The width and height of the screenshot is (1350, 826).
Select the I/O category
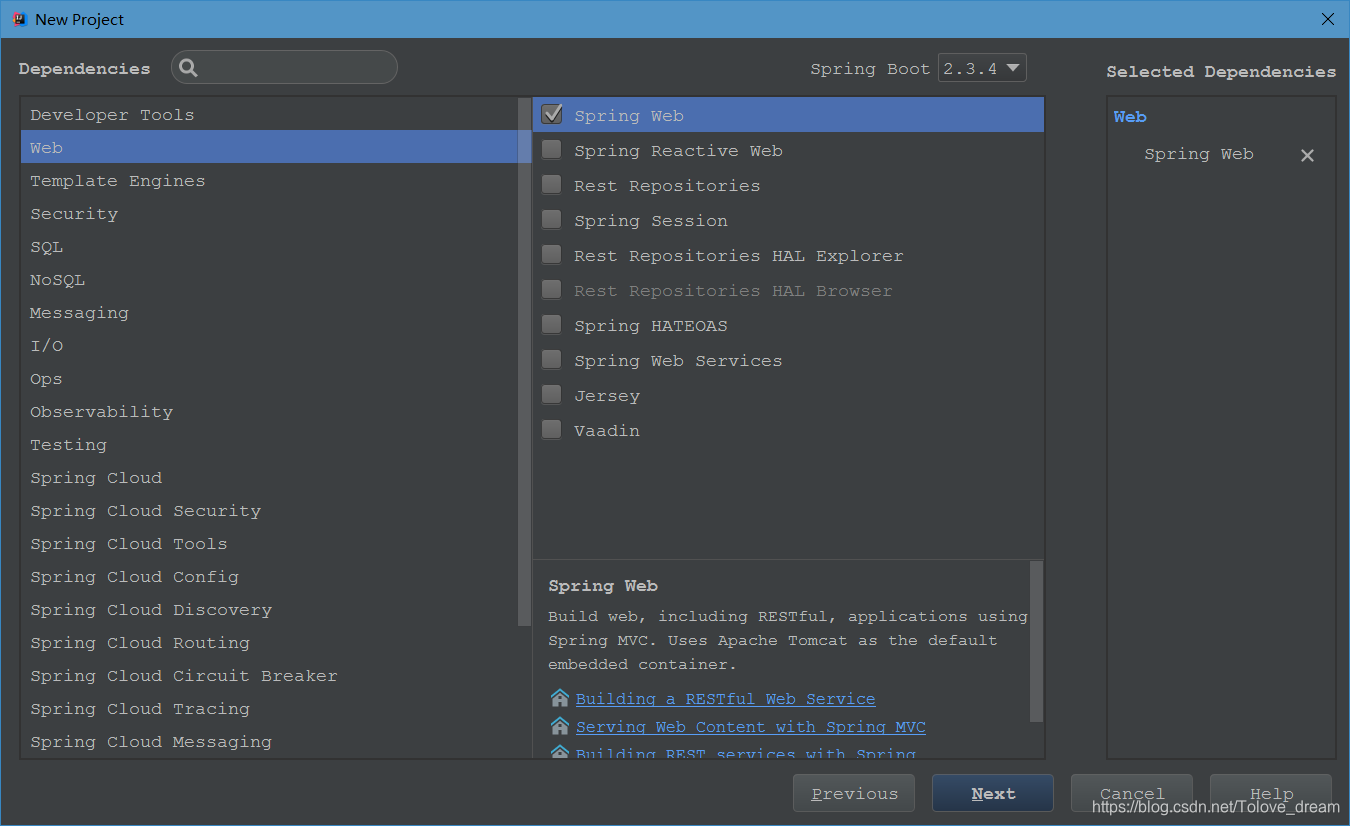pyautogui.click(x=270, y=345)
